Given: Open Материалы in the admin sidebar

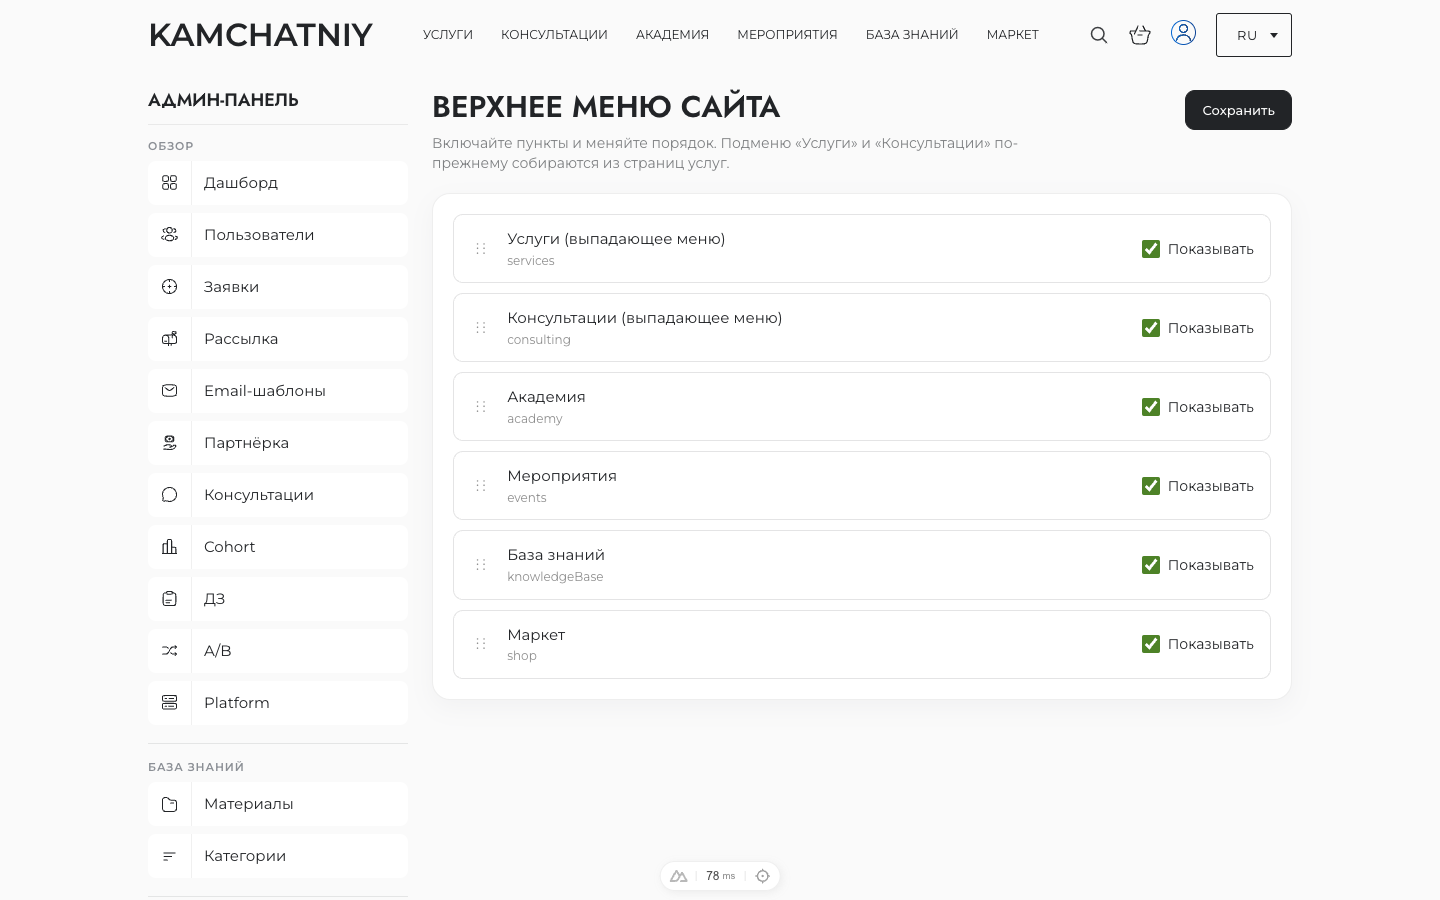Looking at the screenshot, I should [278, 804].
